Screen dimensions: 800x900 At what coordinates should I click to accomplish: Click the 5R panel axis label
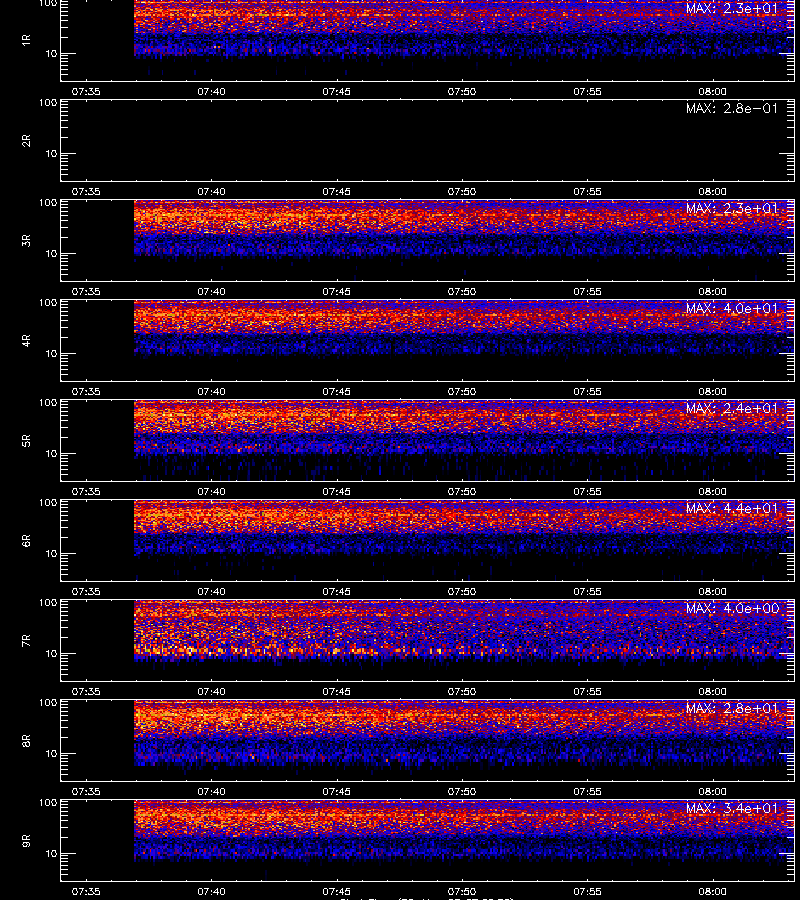(26, 440)
